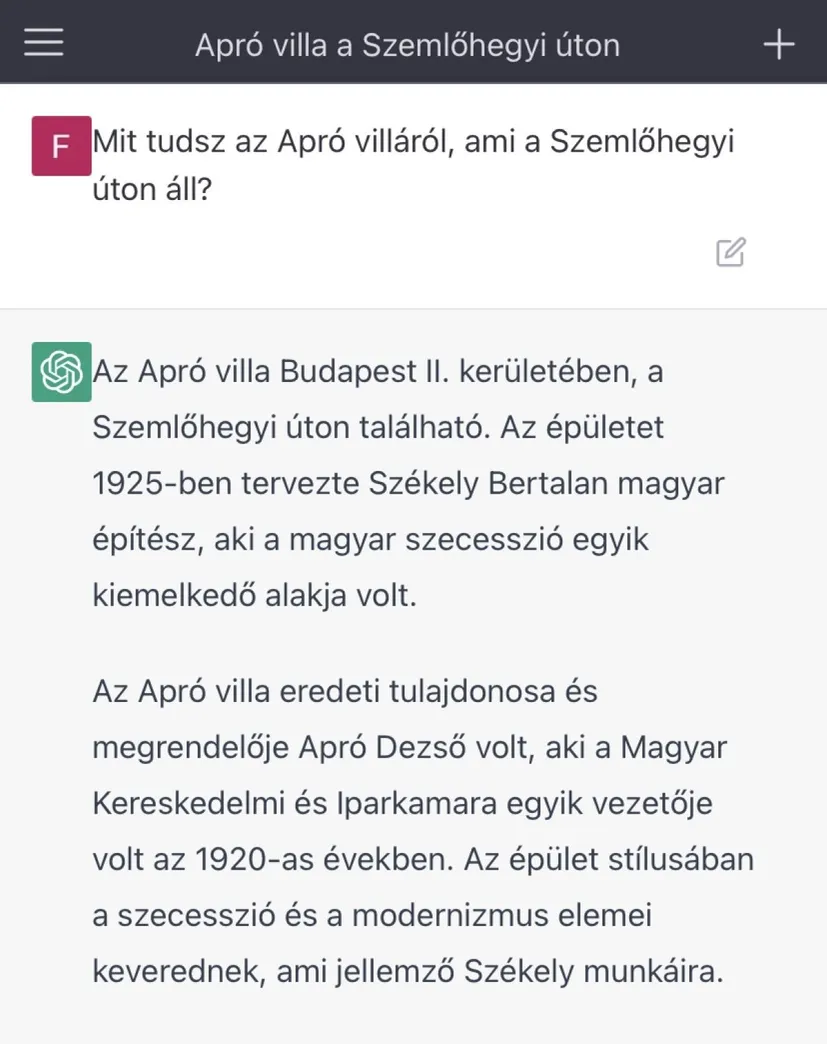Click the line starting 'Kereskedelmi és Iparkamara'
The height and width of the screenshot is (1044, 827).
(x=402, y=804)
